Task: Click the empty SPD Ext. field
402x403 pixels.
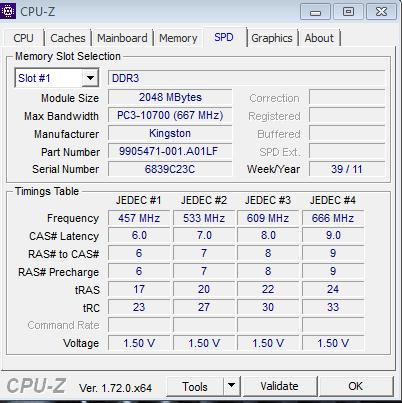Action: coord(347,151)
